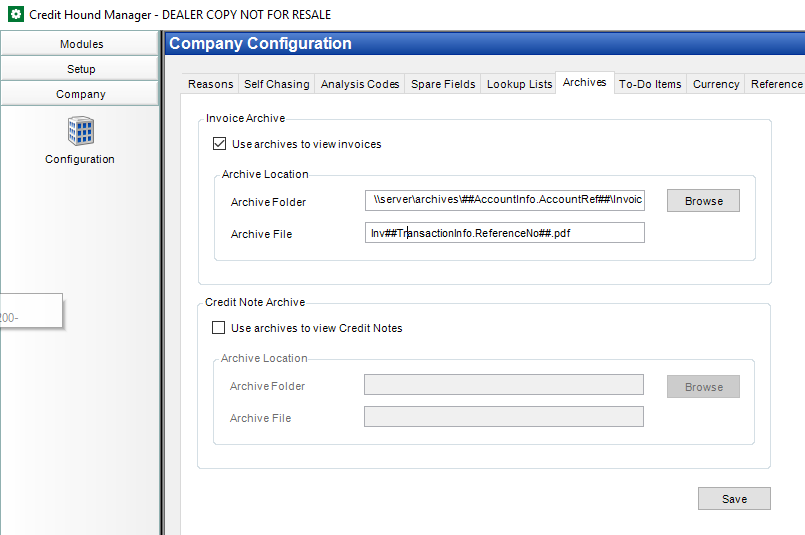Click the Credit Note Archive File field
Viewport: 805px width, 535px height.
coord(504,416)
